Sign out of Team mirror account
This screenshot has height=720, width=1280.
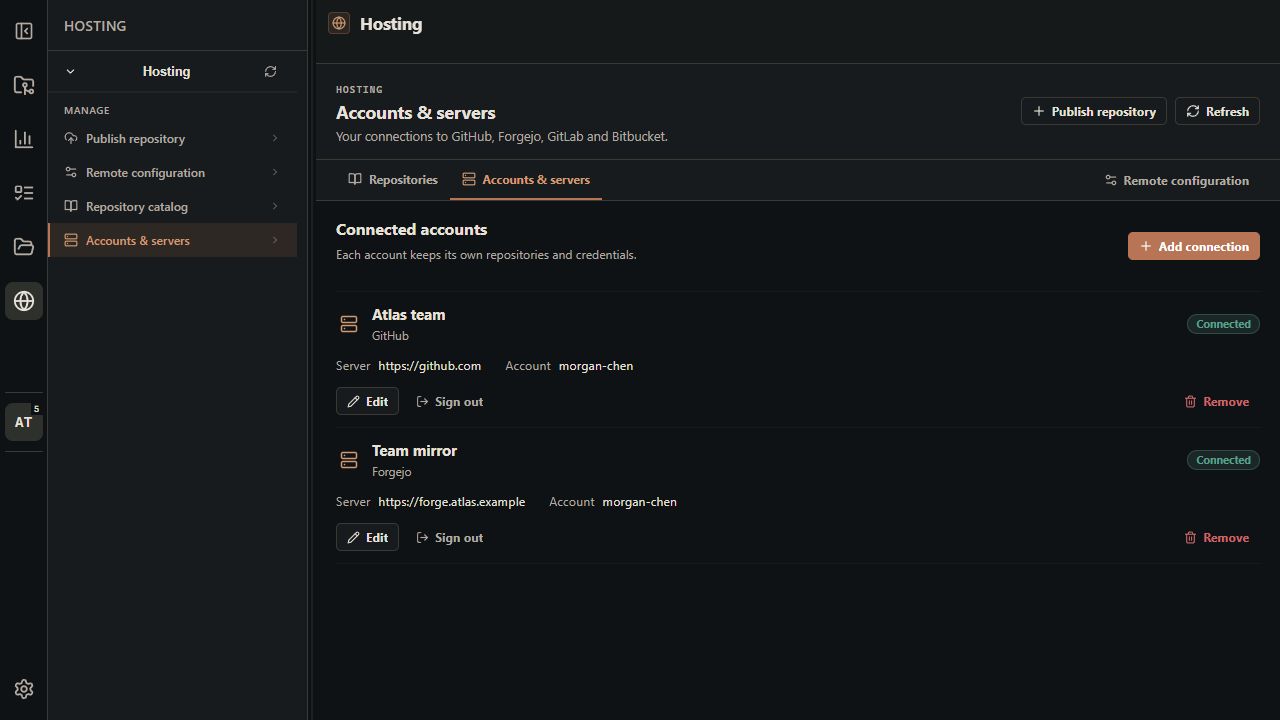tap(449, 537)
